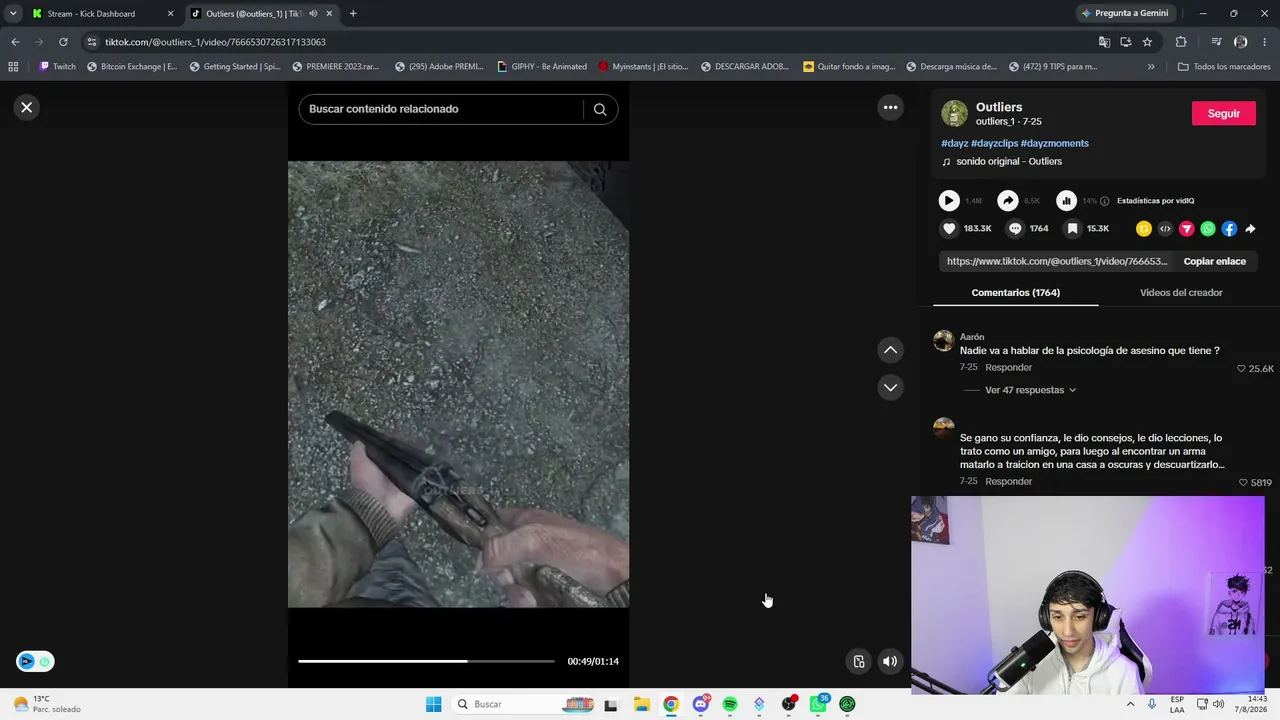The width and height of the screenshot is (1280, 720).
Task: Go back to the previous page
Action: pos(15,42)
